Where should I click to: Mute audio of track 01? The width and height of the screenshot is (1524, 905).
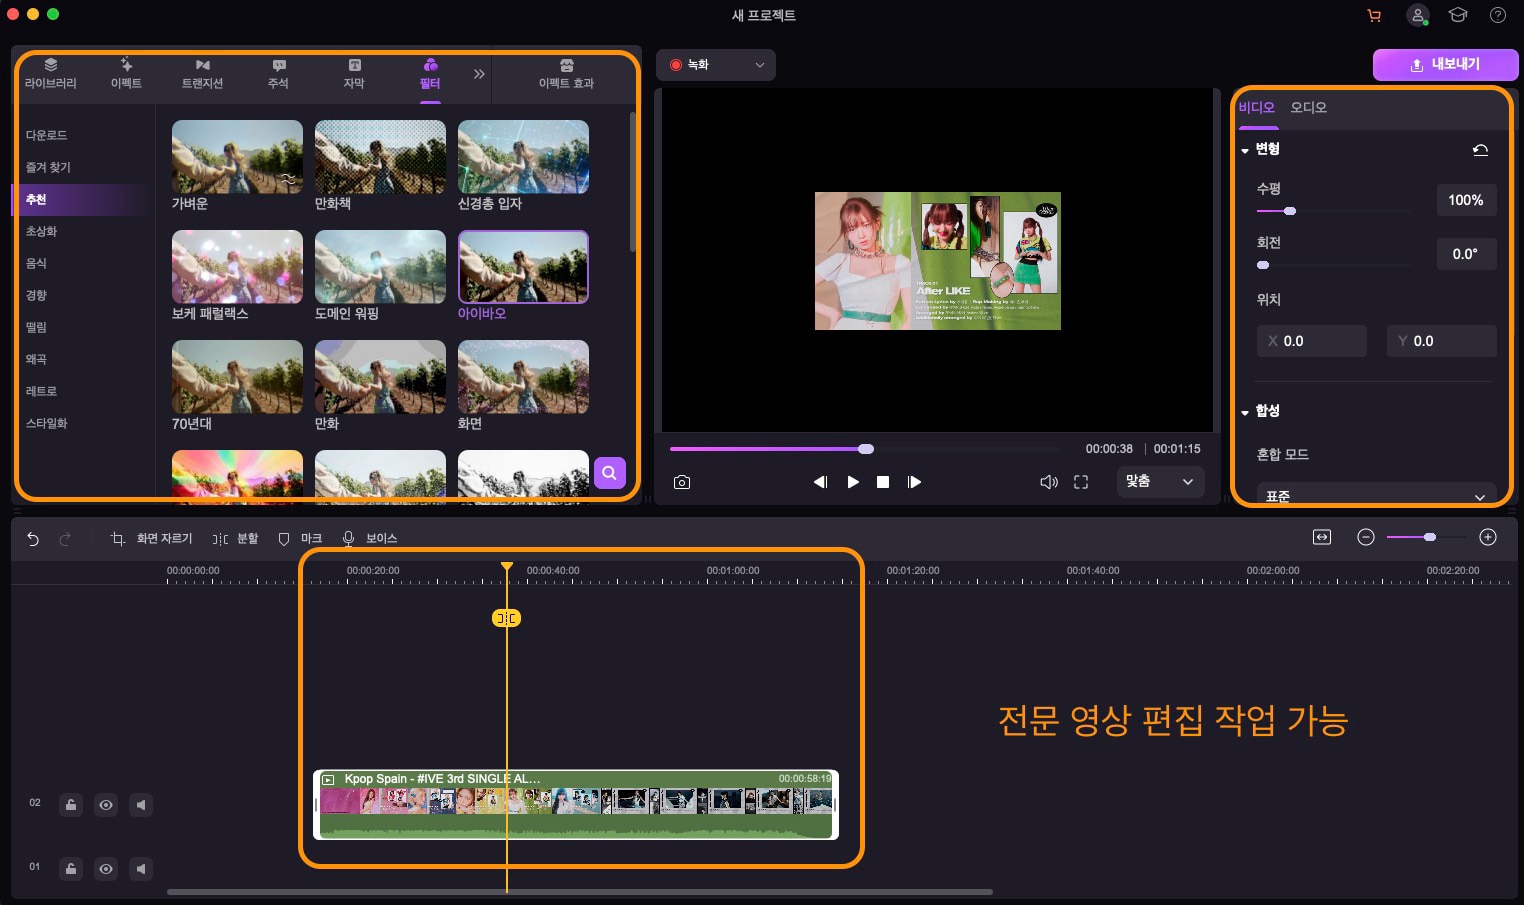[x=141, y=869]
